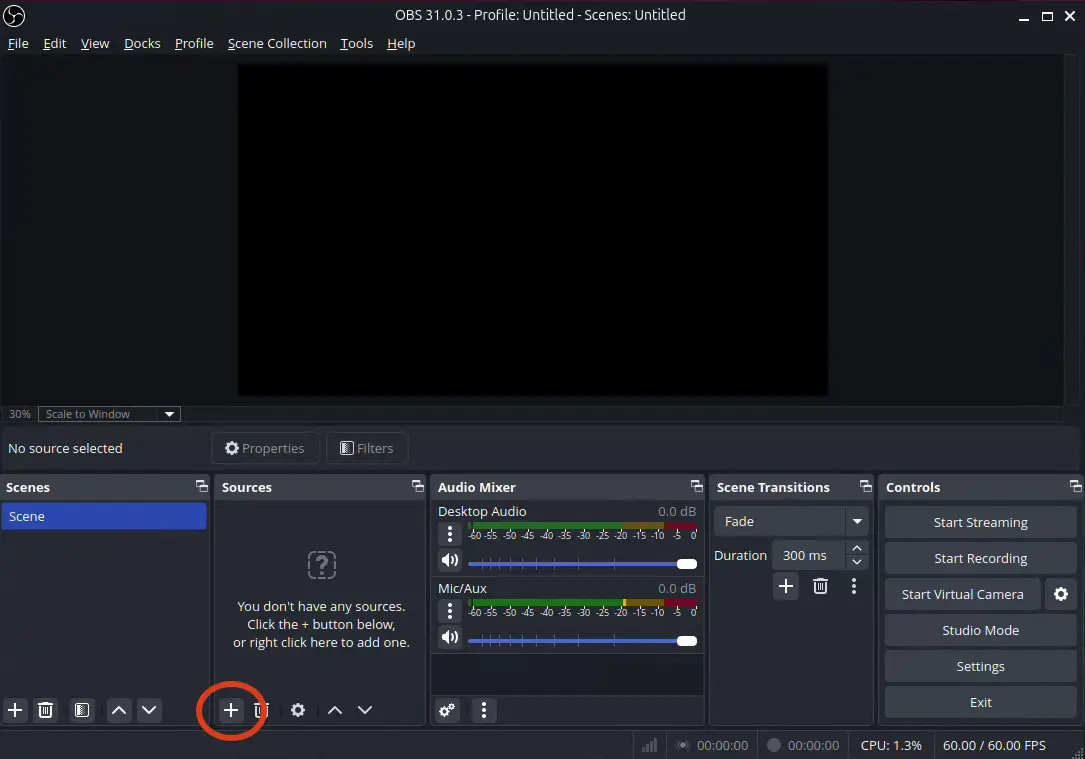Open Desktop Audio three-dot options menu
This screenshot has height=759, width=1085.
pyautogui.click(x=450, y=534)
